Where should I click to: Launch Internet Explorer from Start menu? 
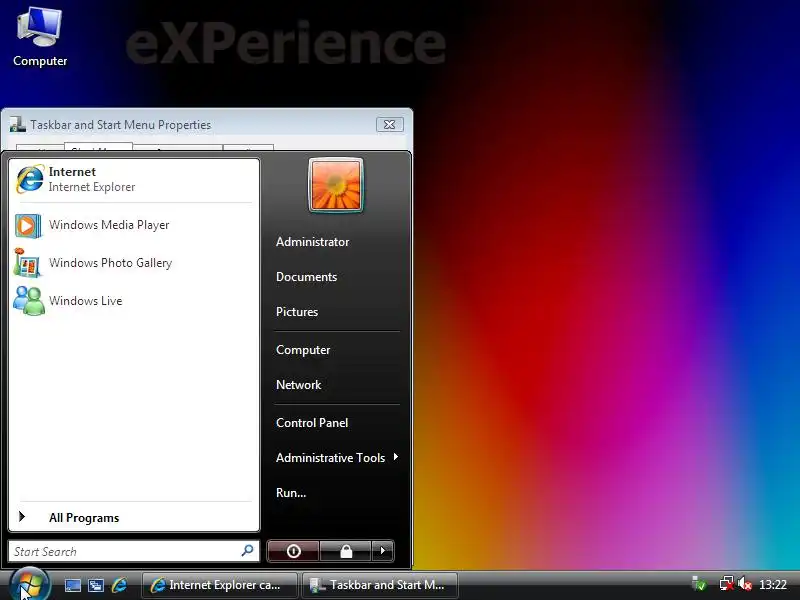coord(134,180)
